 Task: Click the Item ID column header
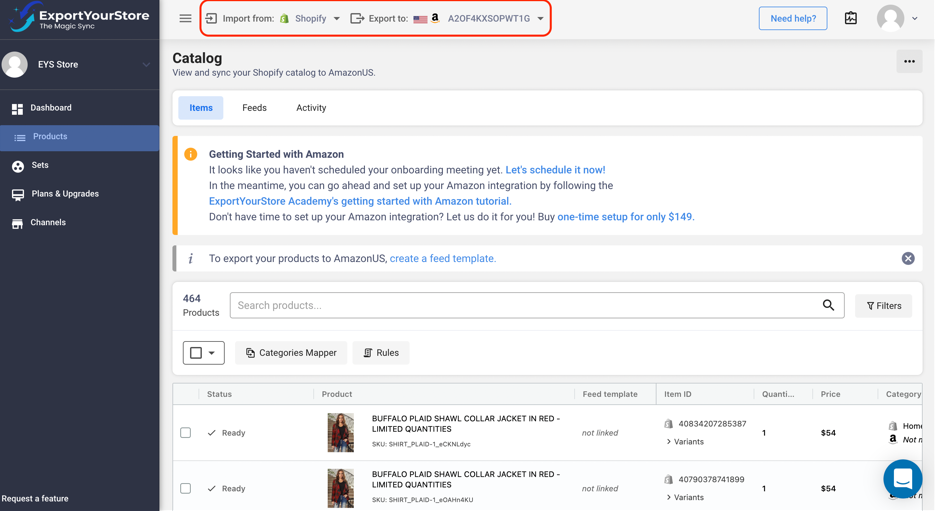678,394
